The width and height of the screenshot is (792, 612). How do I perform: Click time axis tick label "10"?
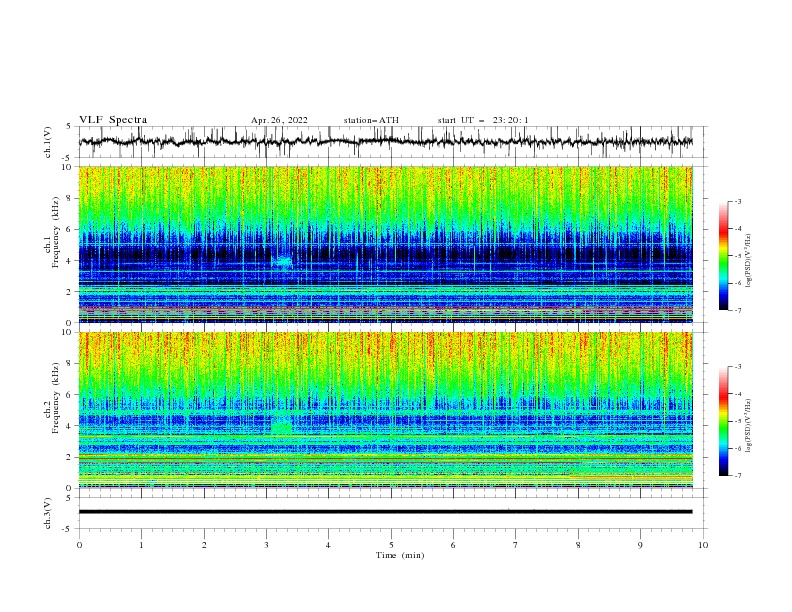703,545
